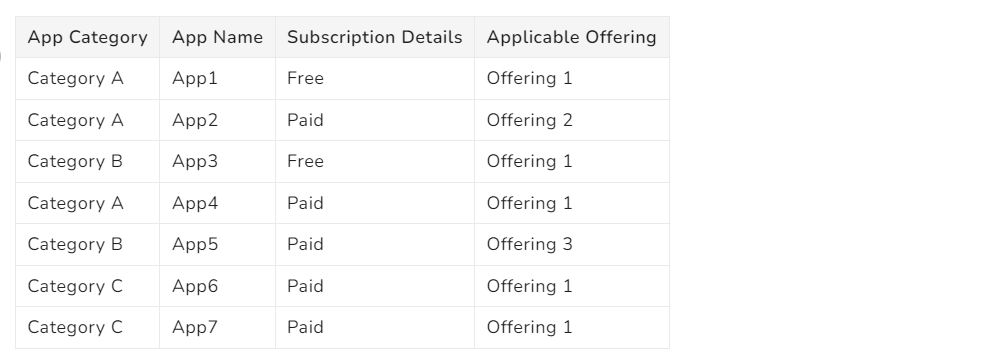This screenshot has width=1007, height=363.
Task: Select Category A in the App4 row
Action: point(75,203)
